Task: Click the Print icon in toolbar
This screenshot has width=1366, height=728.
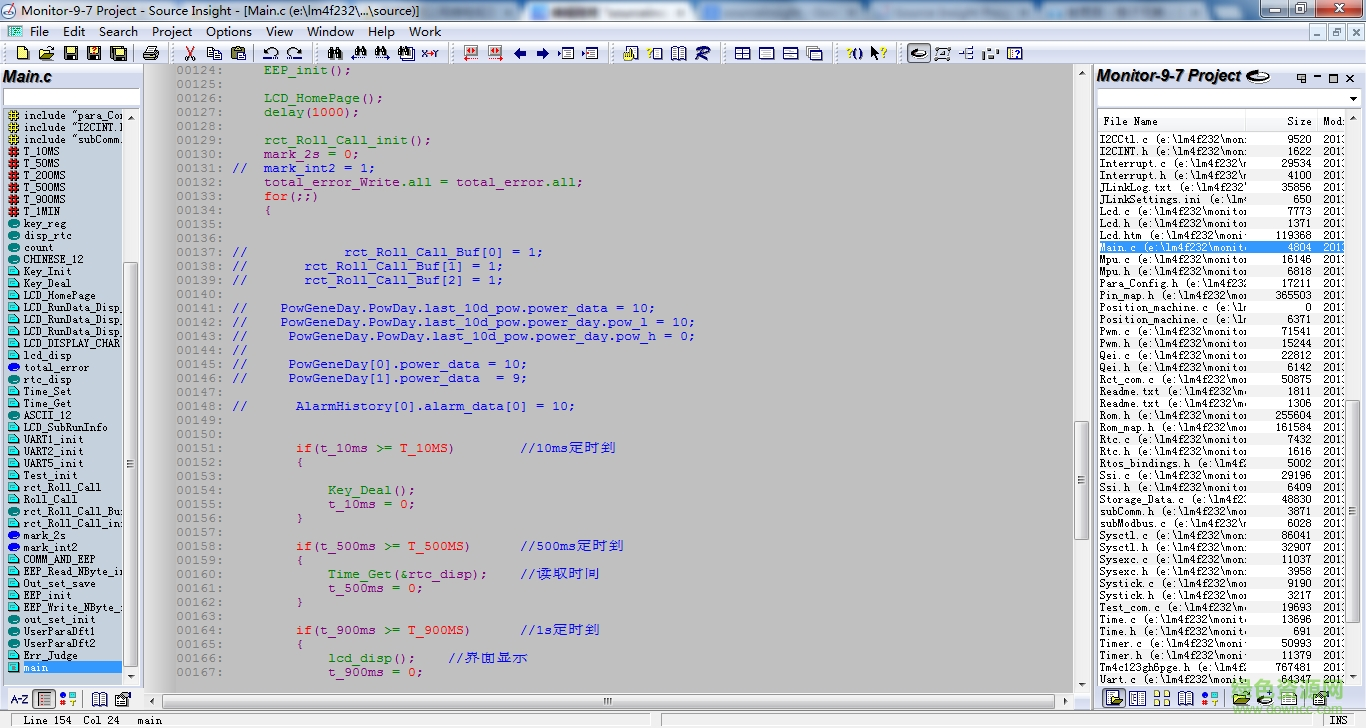Action: tap(151, 53)
